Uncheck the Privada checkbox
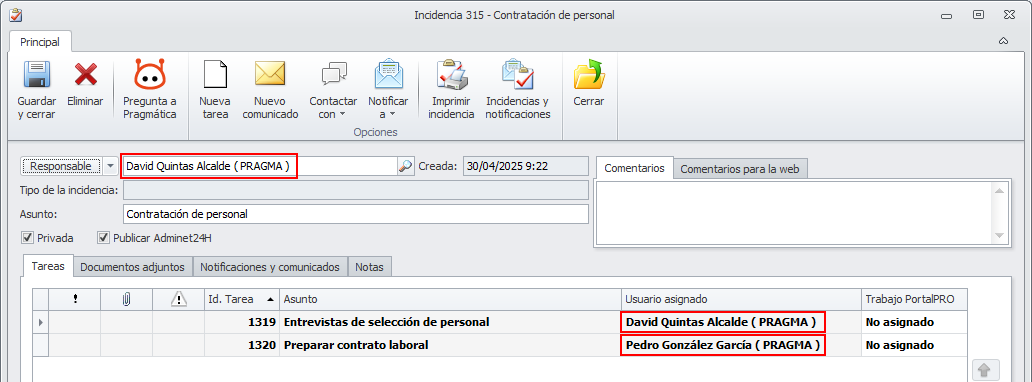Image resolution: width=1032 pixels, height=382 pixels. [27, 238]
